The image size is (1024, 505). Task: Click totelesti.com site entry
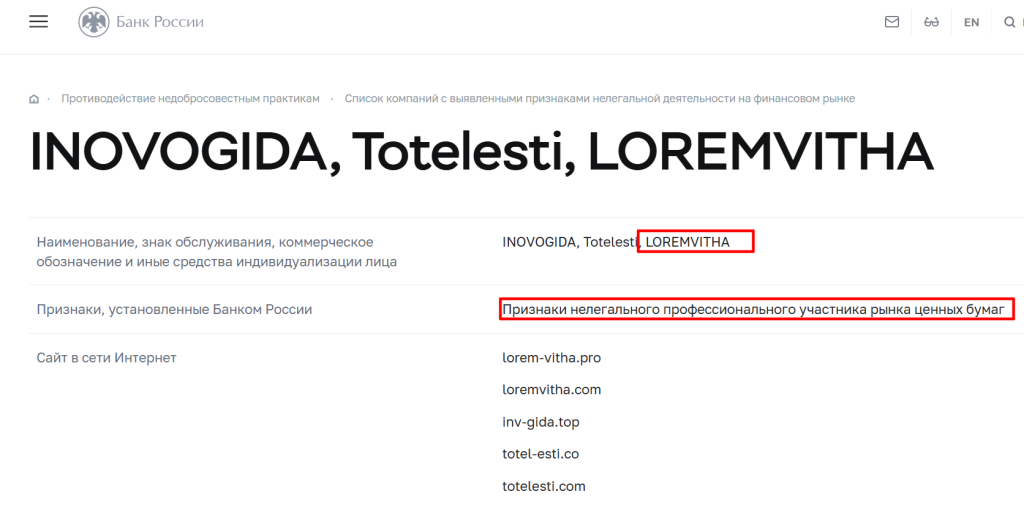coord(544,486)
